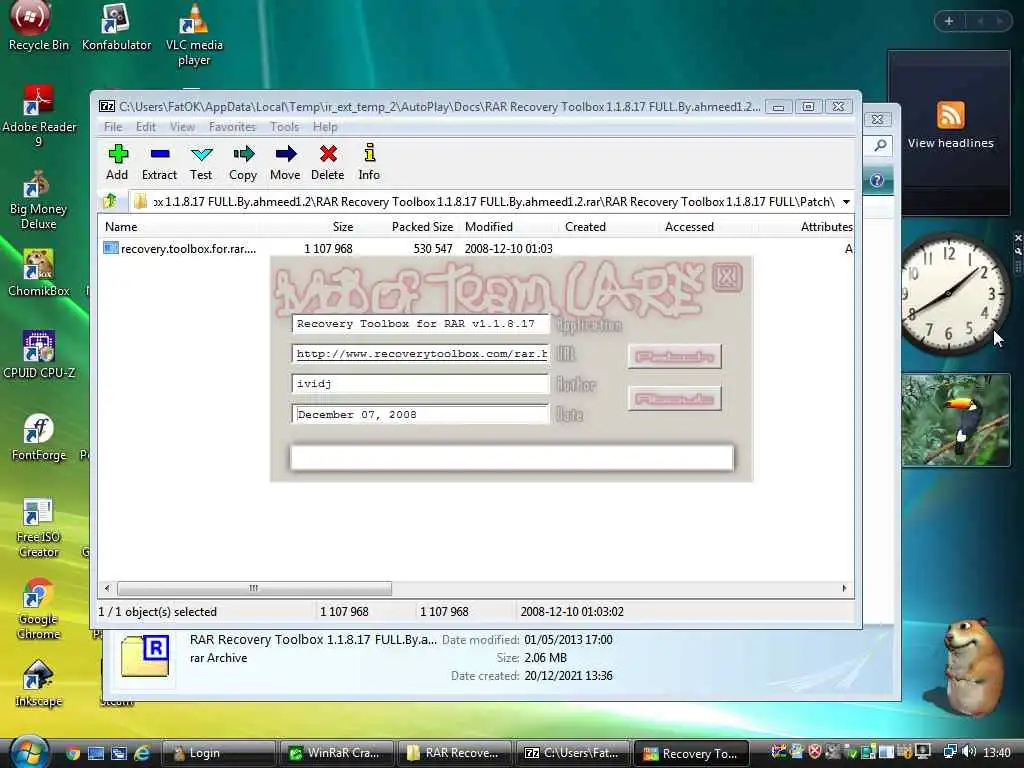Open FontForge desktop icon
This screenshot has width=1024, height=768.
tap(39, 438)
